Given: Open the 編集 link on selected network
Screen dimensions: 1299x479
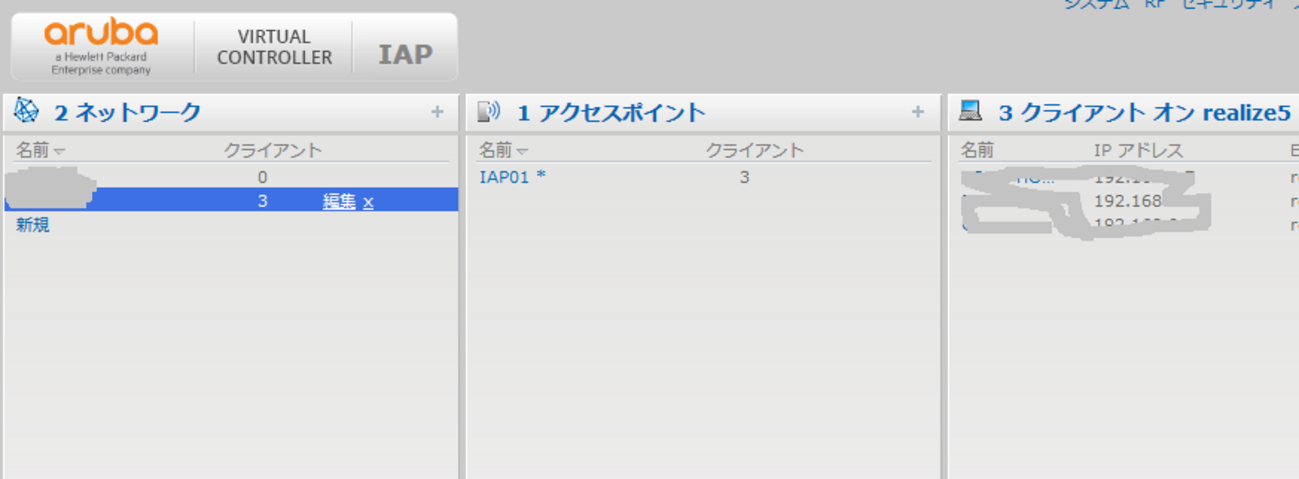Looking at the screenshot, I should pos(339,201).
